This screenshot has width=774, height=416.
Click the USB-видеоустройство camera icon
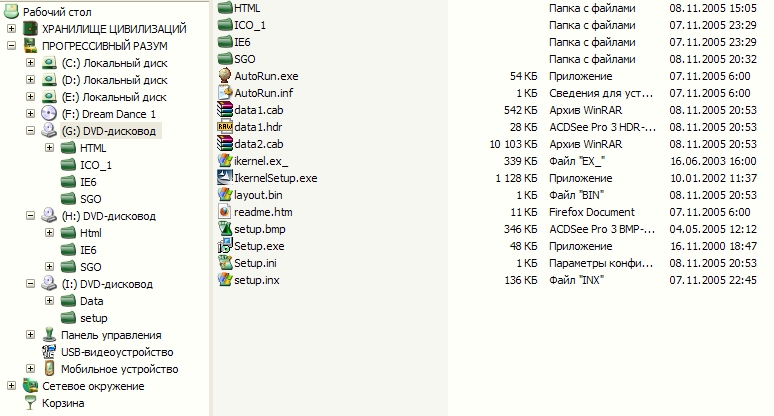tap(49, 352)
